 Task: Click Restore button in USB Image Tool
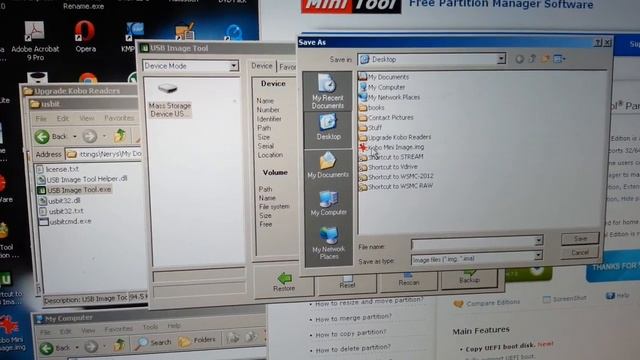click(284, 282)
